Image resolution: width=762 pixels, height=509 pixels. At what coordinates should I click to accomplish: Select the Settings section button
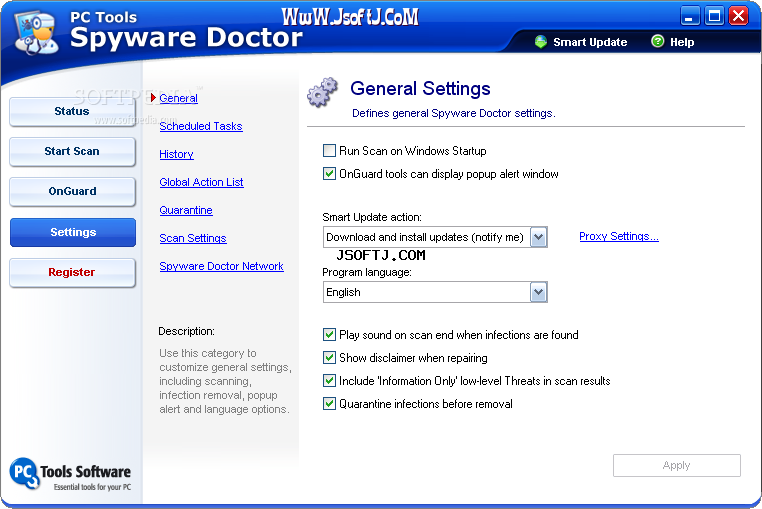(72, 232)
